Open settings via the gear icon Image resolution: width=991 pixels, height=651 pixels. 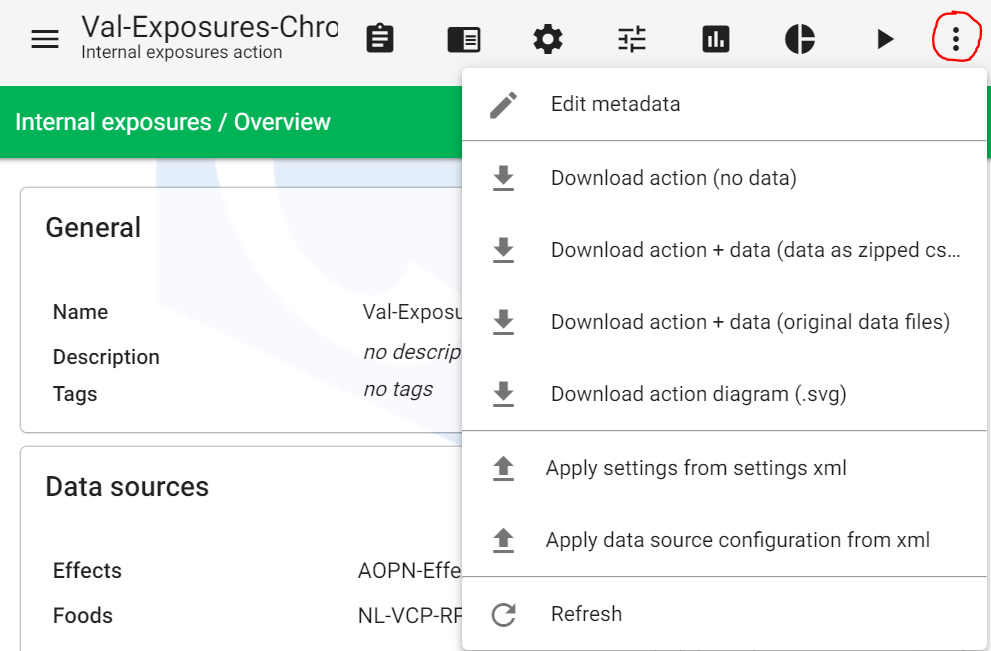[x=548, y=39]
